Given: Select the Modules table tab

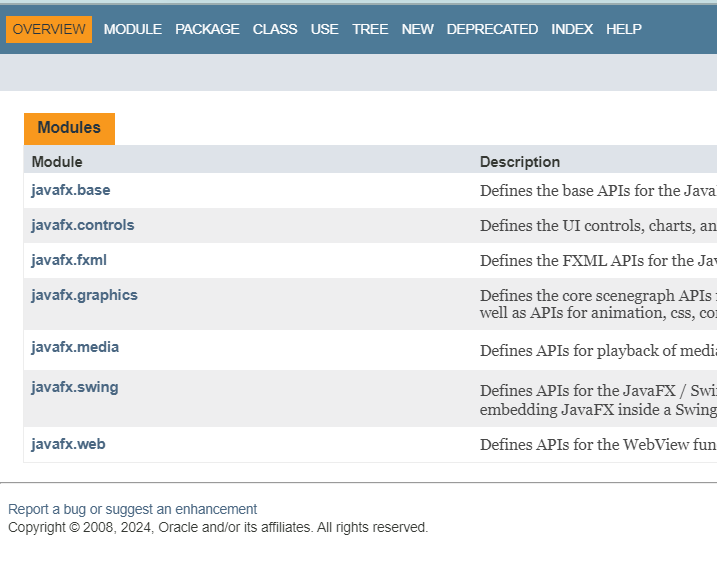Looking at the screenshot, I should [69, 128].
